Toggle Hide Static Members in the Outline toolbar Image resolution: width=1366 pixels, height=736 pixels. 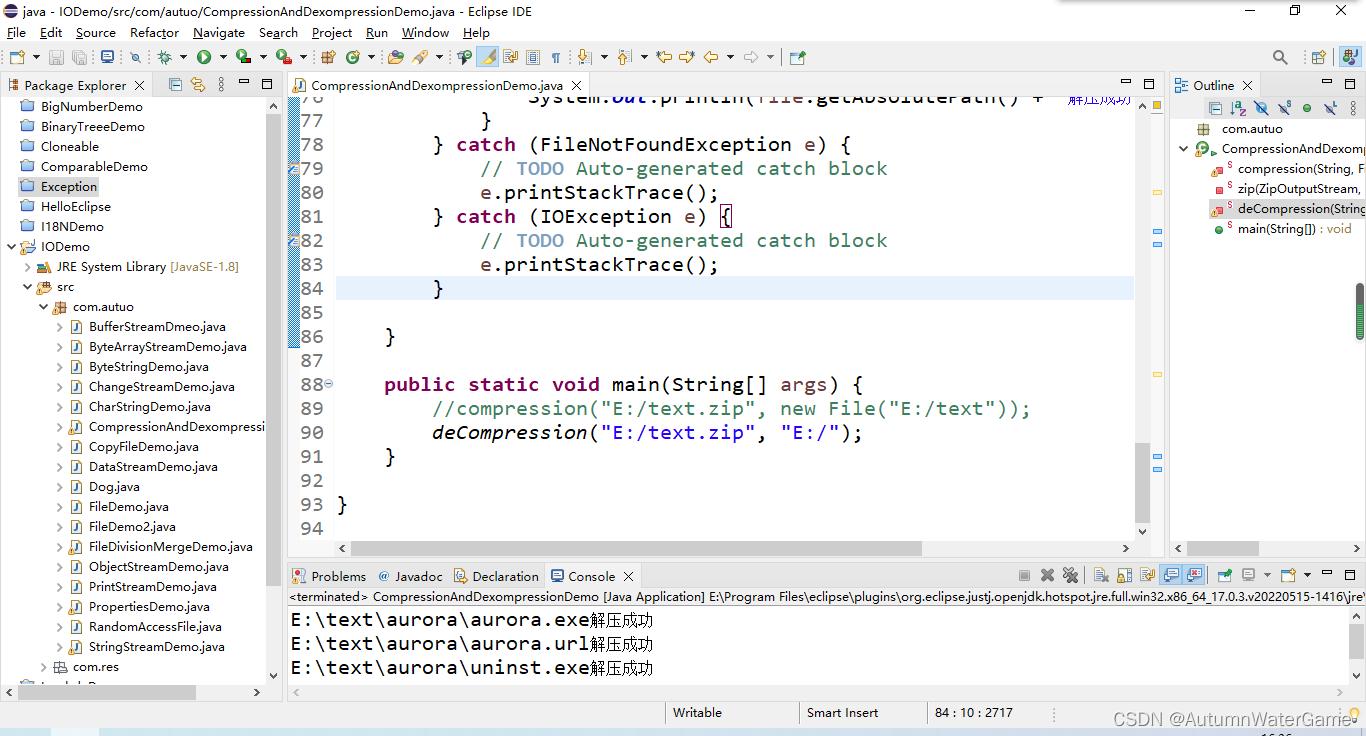coord(1284,107)
